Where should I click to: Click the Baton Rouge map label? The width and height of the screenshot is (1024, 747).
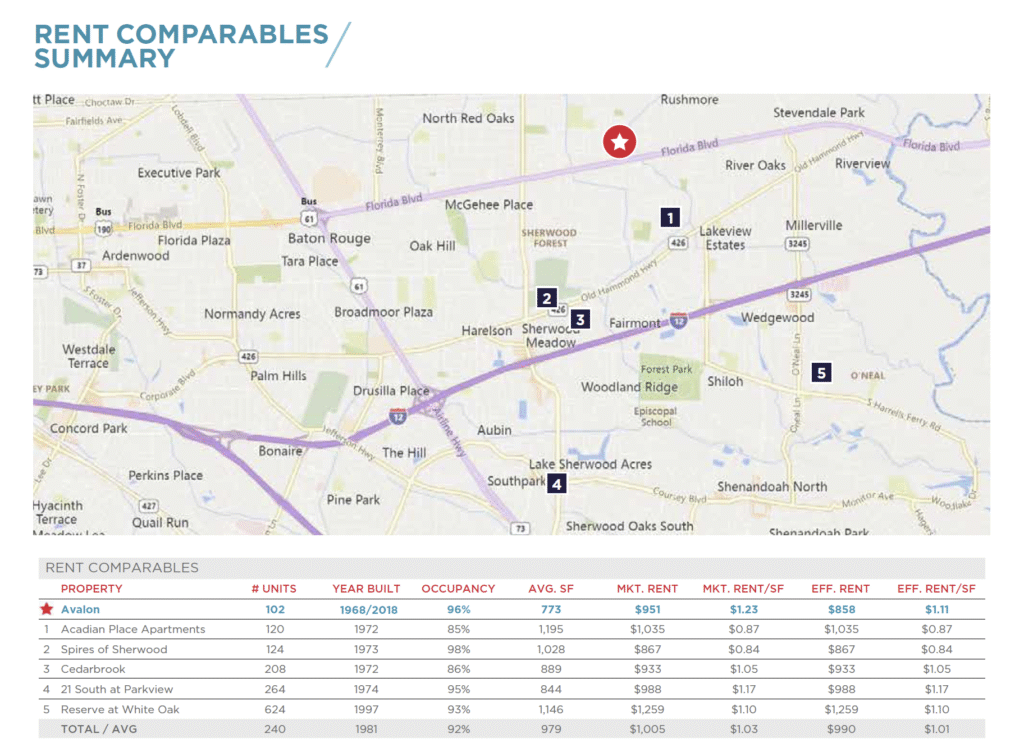click(329, 238)
